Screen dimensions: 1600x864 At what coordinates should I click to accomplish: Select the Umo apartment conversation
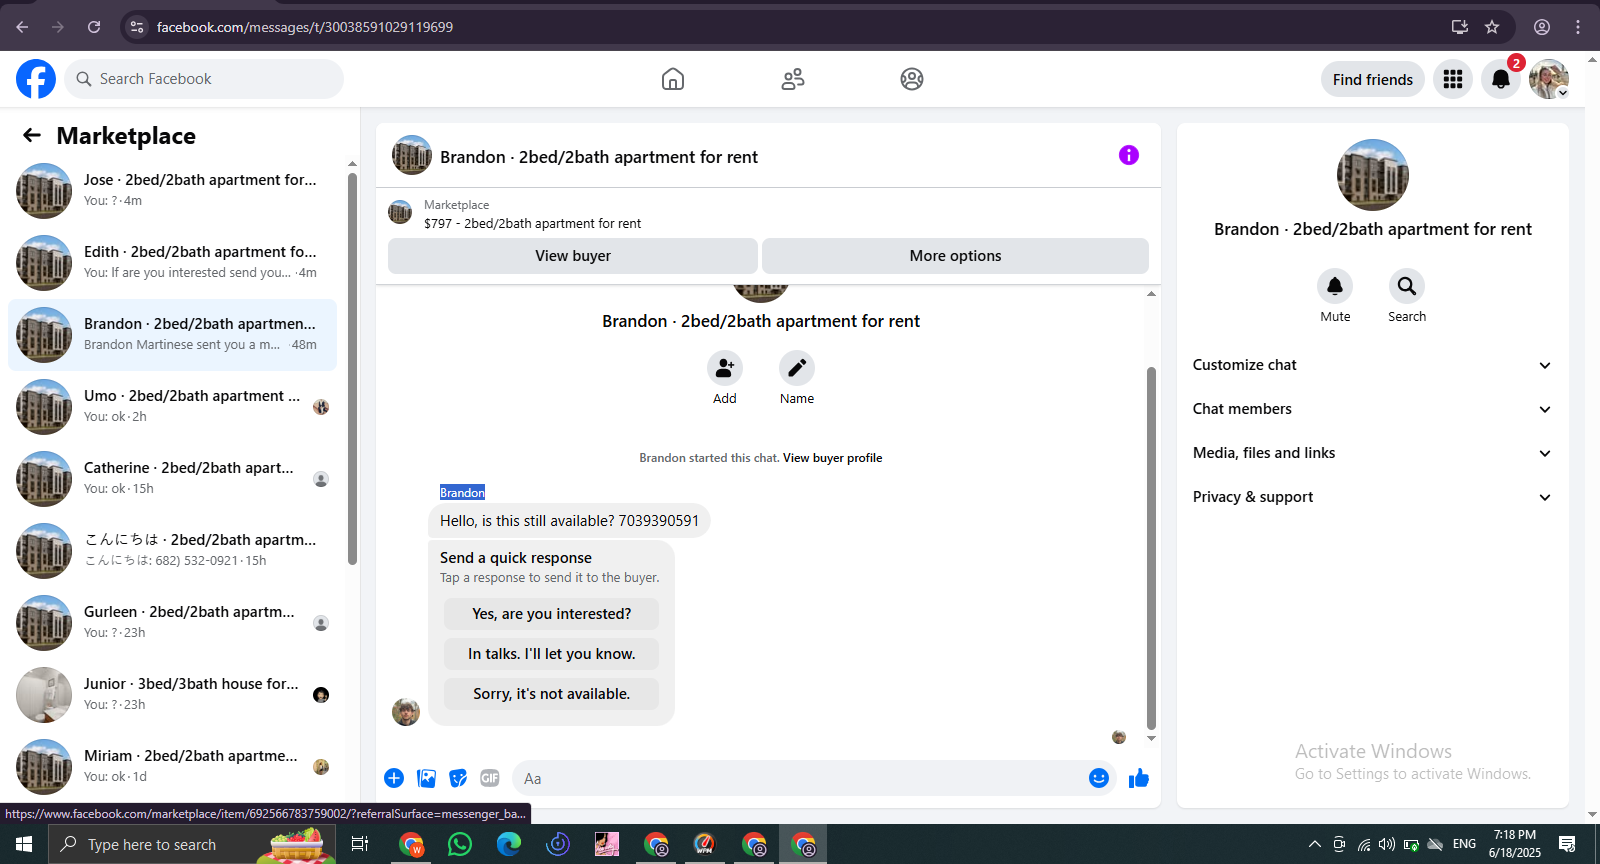click(172, 407)
